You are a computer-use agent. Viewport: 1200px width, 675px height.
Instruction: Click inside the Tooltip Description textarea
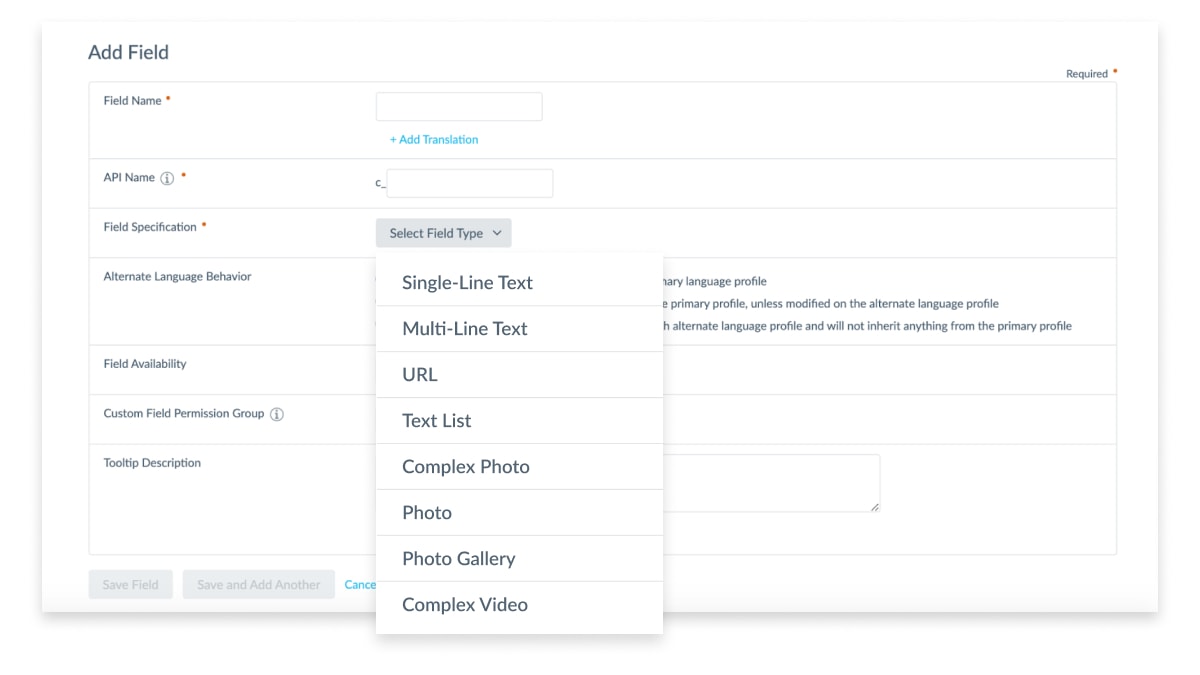(x=771, y=483)
